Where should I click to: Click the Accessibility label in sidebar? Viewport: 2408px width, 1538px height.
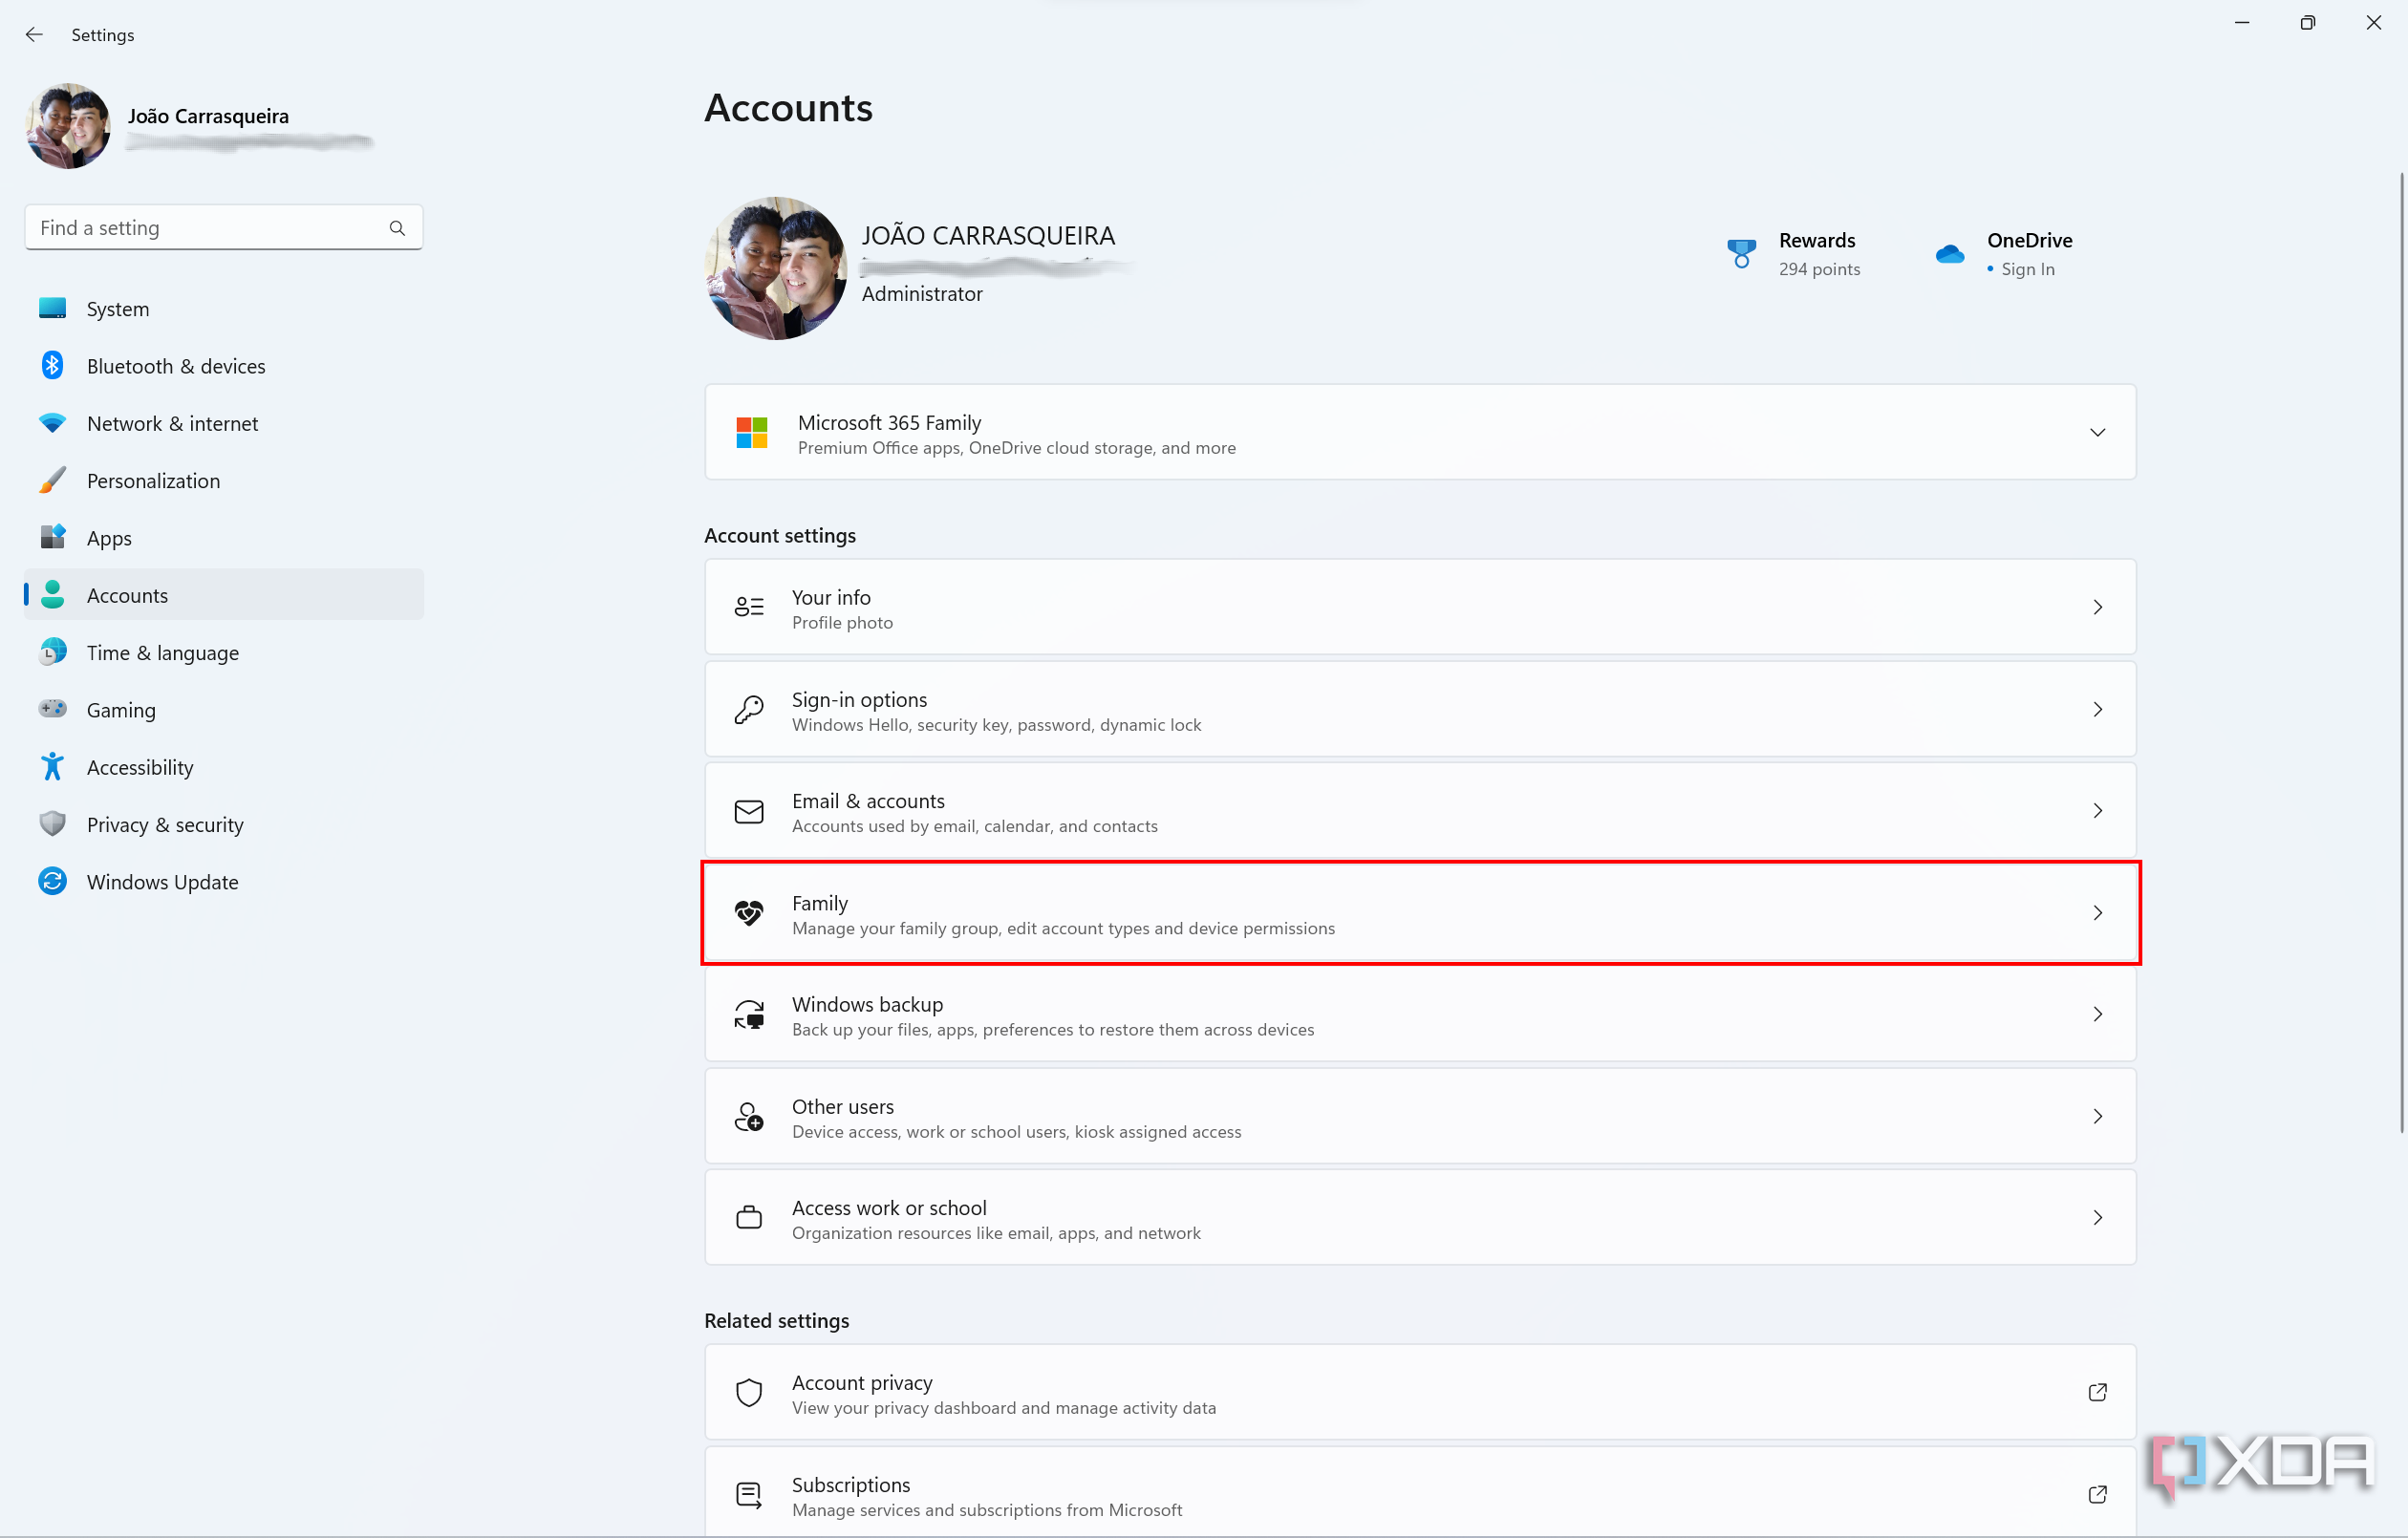pos(140,767)
